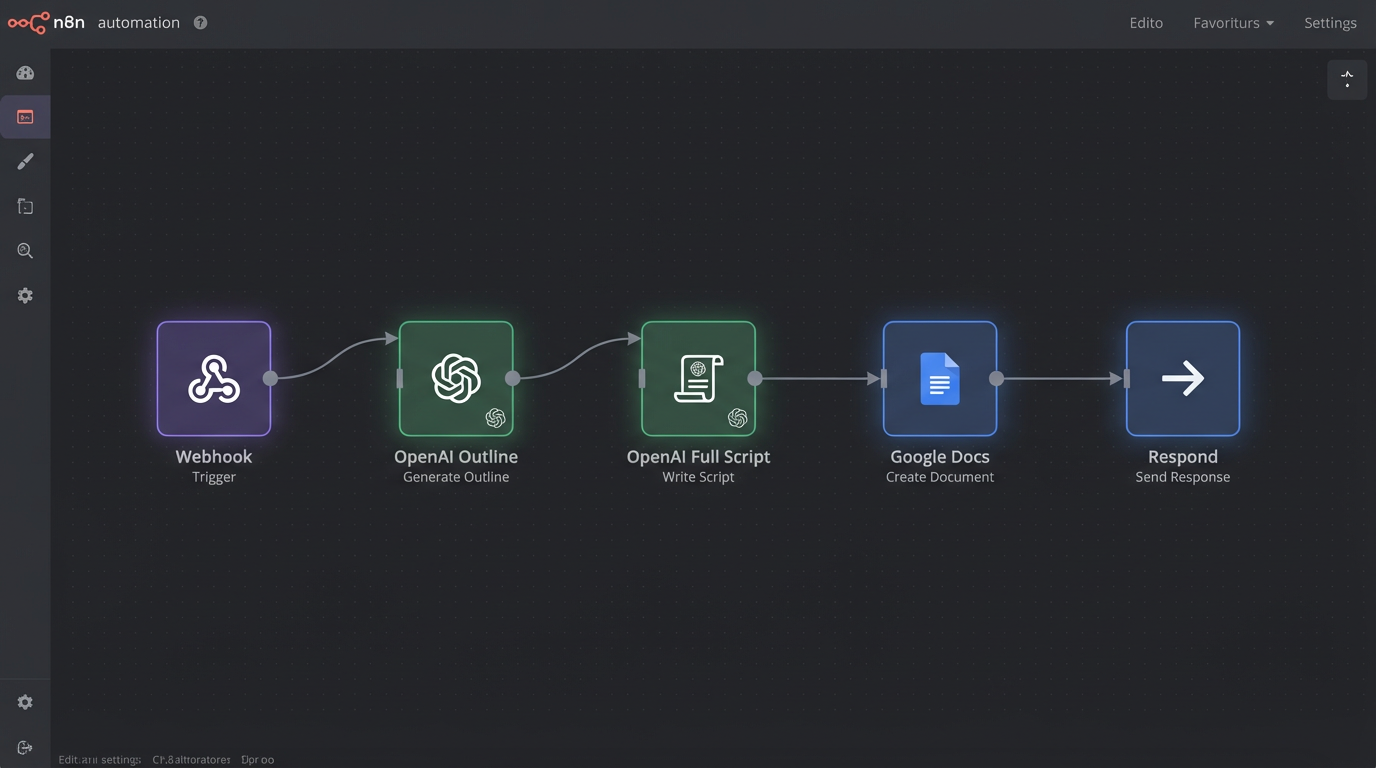Click the collapse arrows above the canvas
The width and height of the screenshot is (1376, 768).
pos(1347,79)
